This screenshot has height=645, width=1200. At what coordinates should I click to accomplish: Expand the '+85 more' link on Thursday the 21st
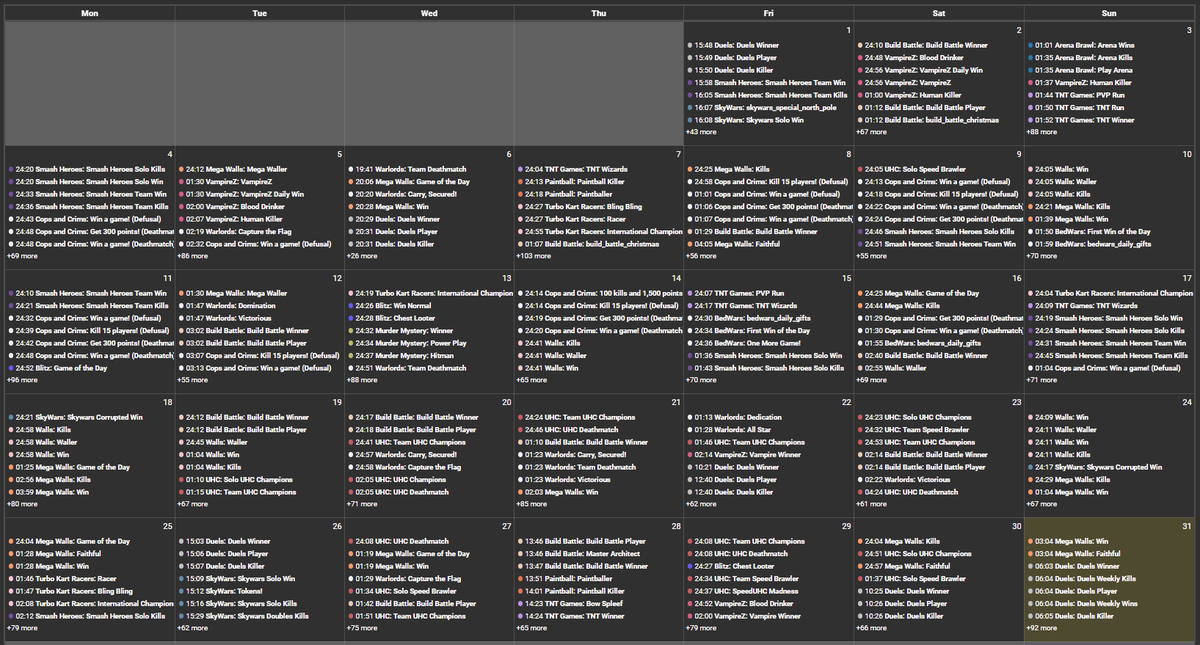tap(531, 504)
